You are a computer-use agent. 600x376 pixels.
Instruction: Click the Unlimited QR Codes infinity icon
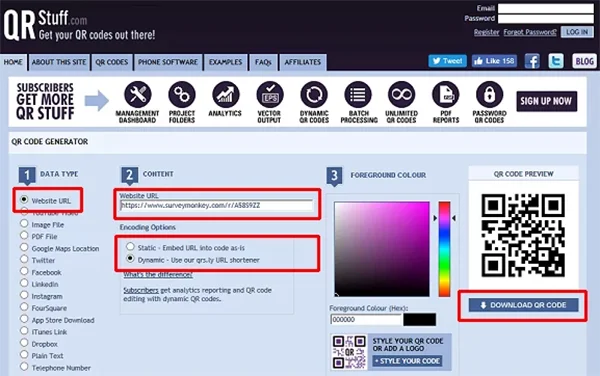click(x=401, y=94)
